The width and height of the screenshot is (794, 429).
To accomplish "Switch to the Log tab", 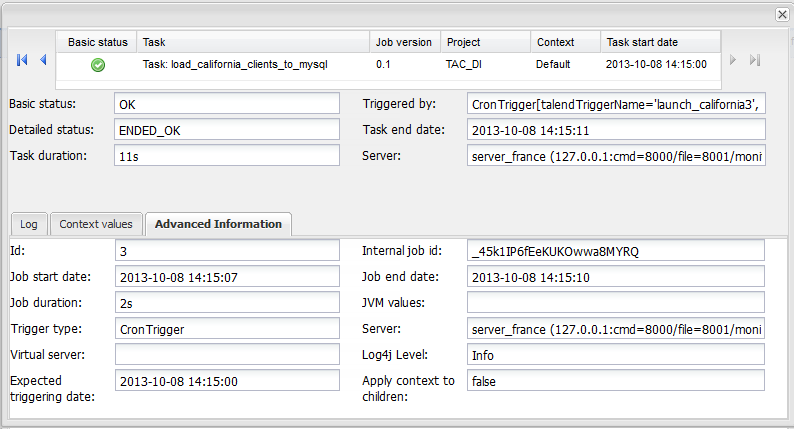I will tap(29, 224).
